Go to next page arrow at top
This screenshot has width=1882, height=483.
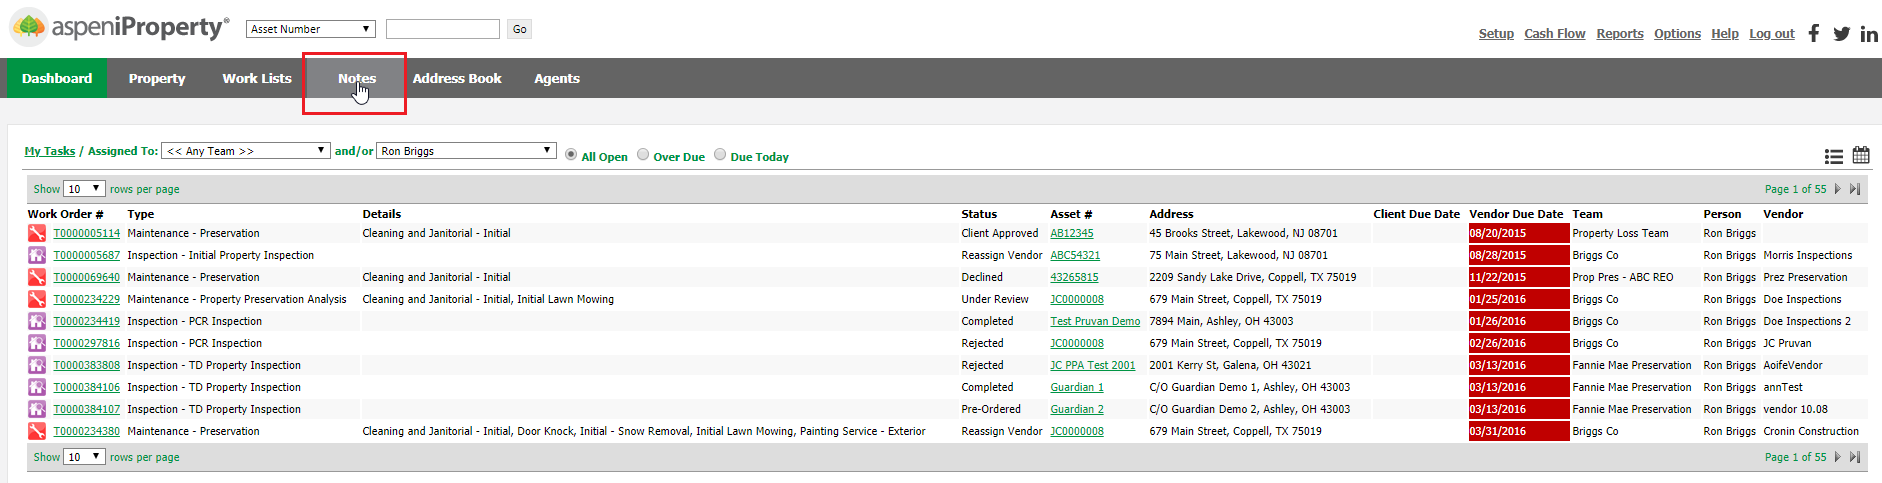click(1838, 189)
